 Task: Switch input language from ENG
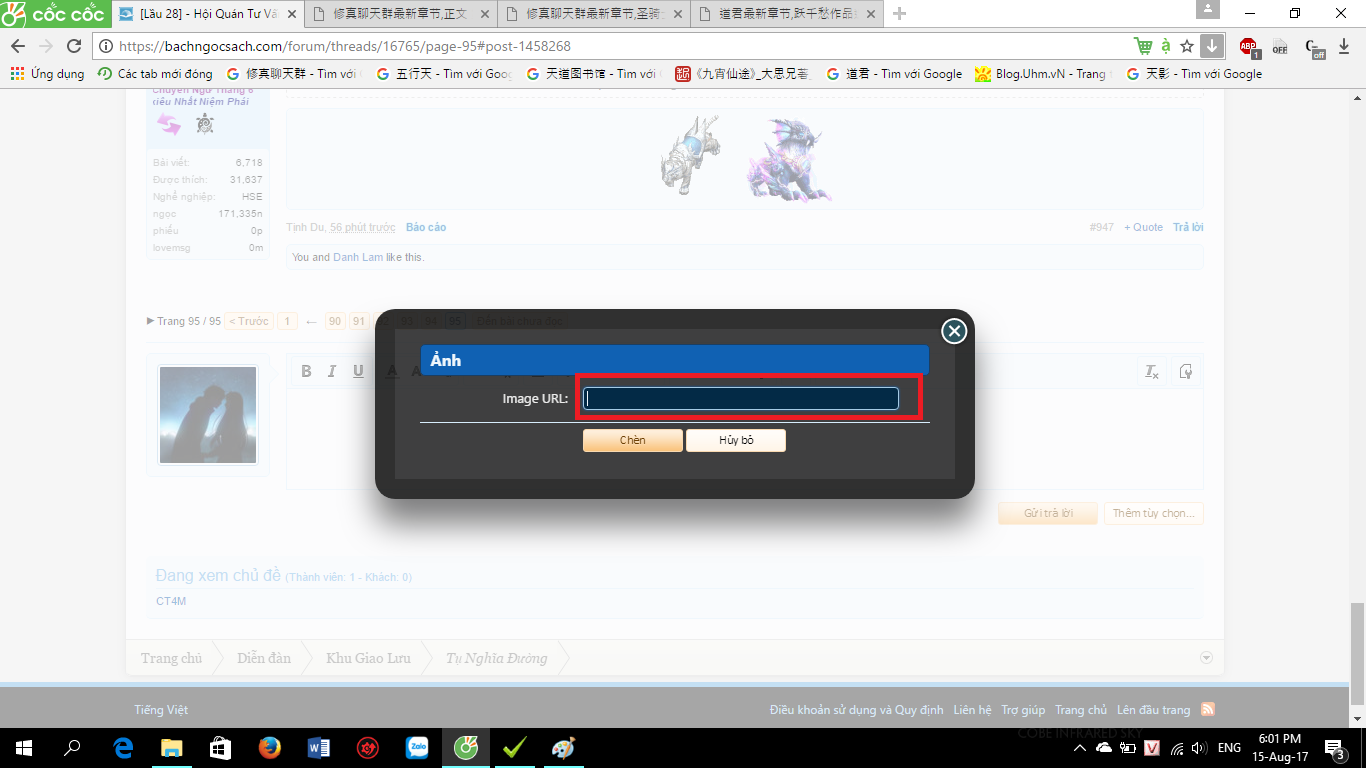pos(1229,748)
